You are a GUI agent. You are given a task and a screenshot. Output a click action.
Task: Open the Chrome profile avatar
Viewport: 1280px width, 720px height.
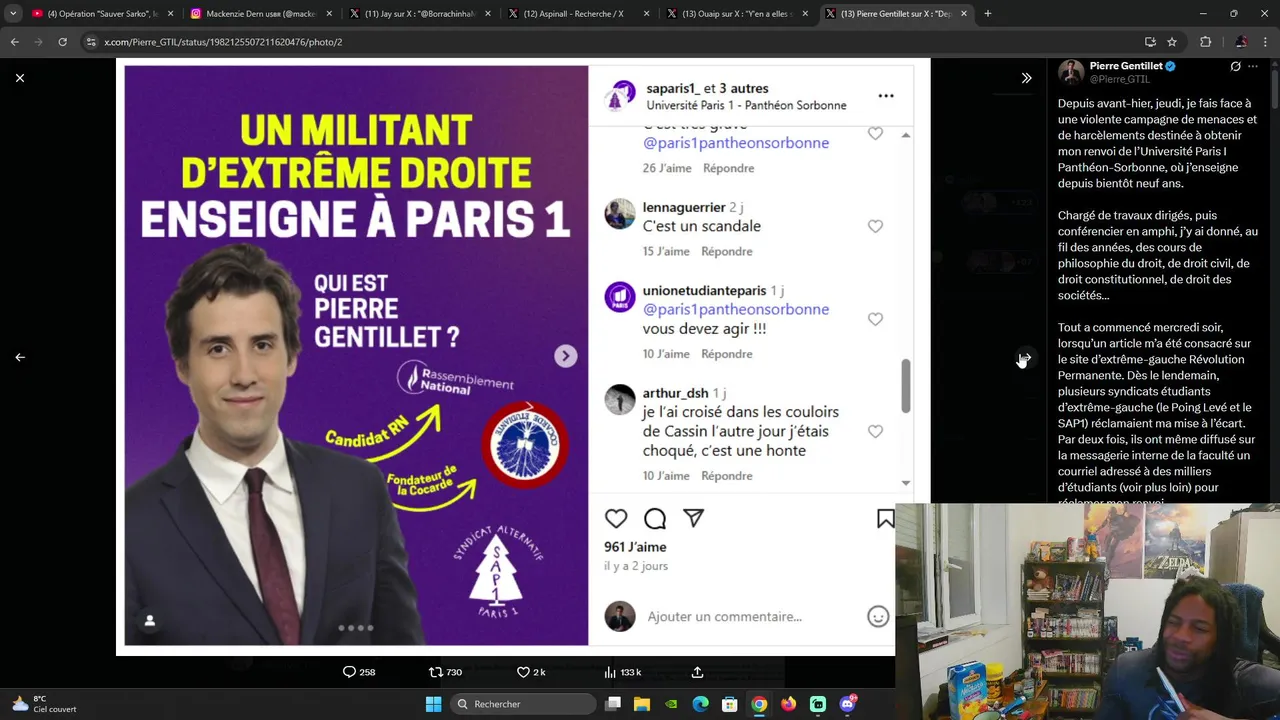[1241, 42]
